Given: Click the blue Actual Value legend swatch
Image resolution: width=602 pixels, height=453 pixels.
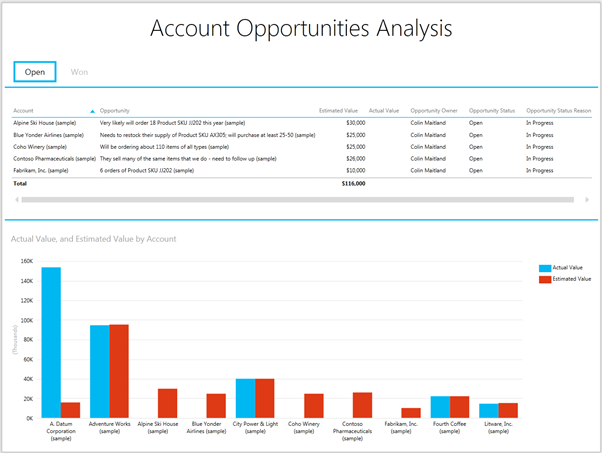Looking at the screenshot, I should (545, 268).
